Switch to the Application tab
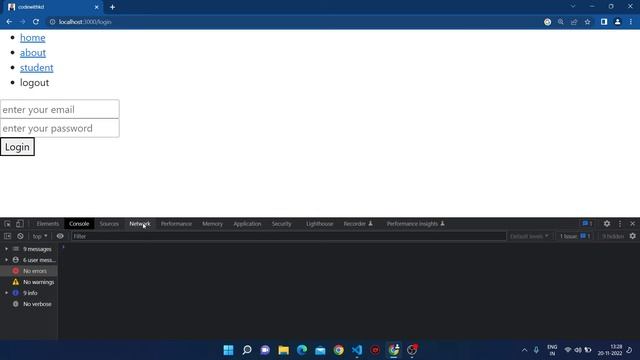This screenshot has height=360, width=640. click(x=247, y=224)
